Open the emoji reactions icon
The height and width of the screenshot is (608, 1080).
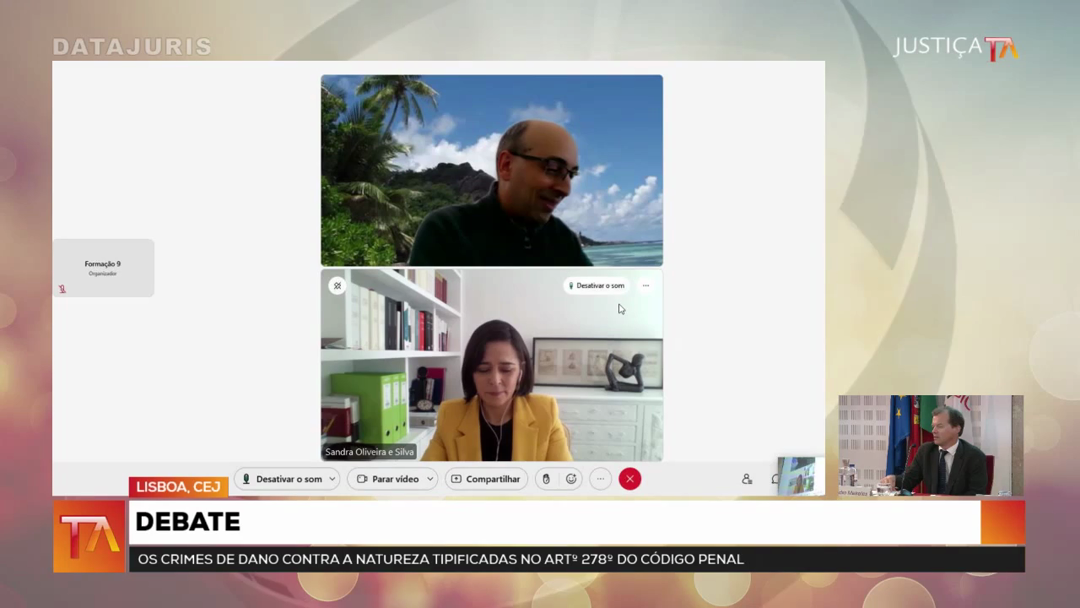point(572,479)
